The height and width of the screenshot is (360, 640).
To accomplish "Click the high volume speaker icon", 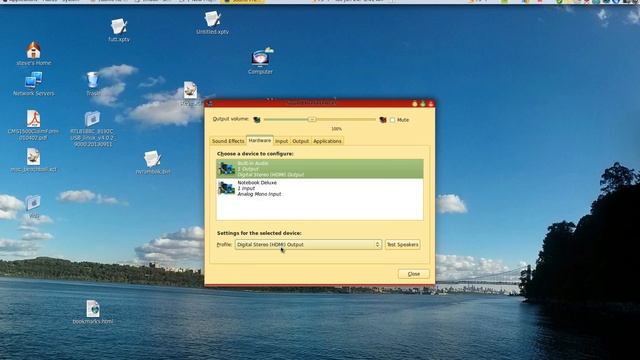I will (x=382, y=120).
